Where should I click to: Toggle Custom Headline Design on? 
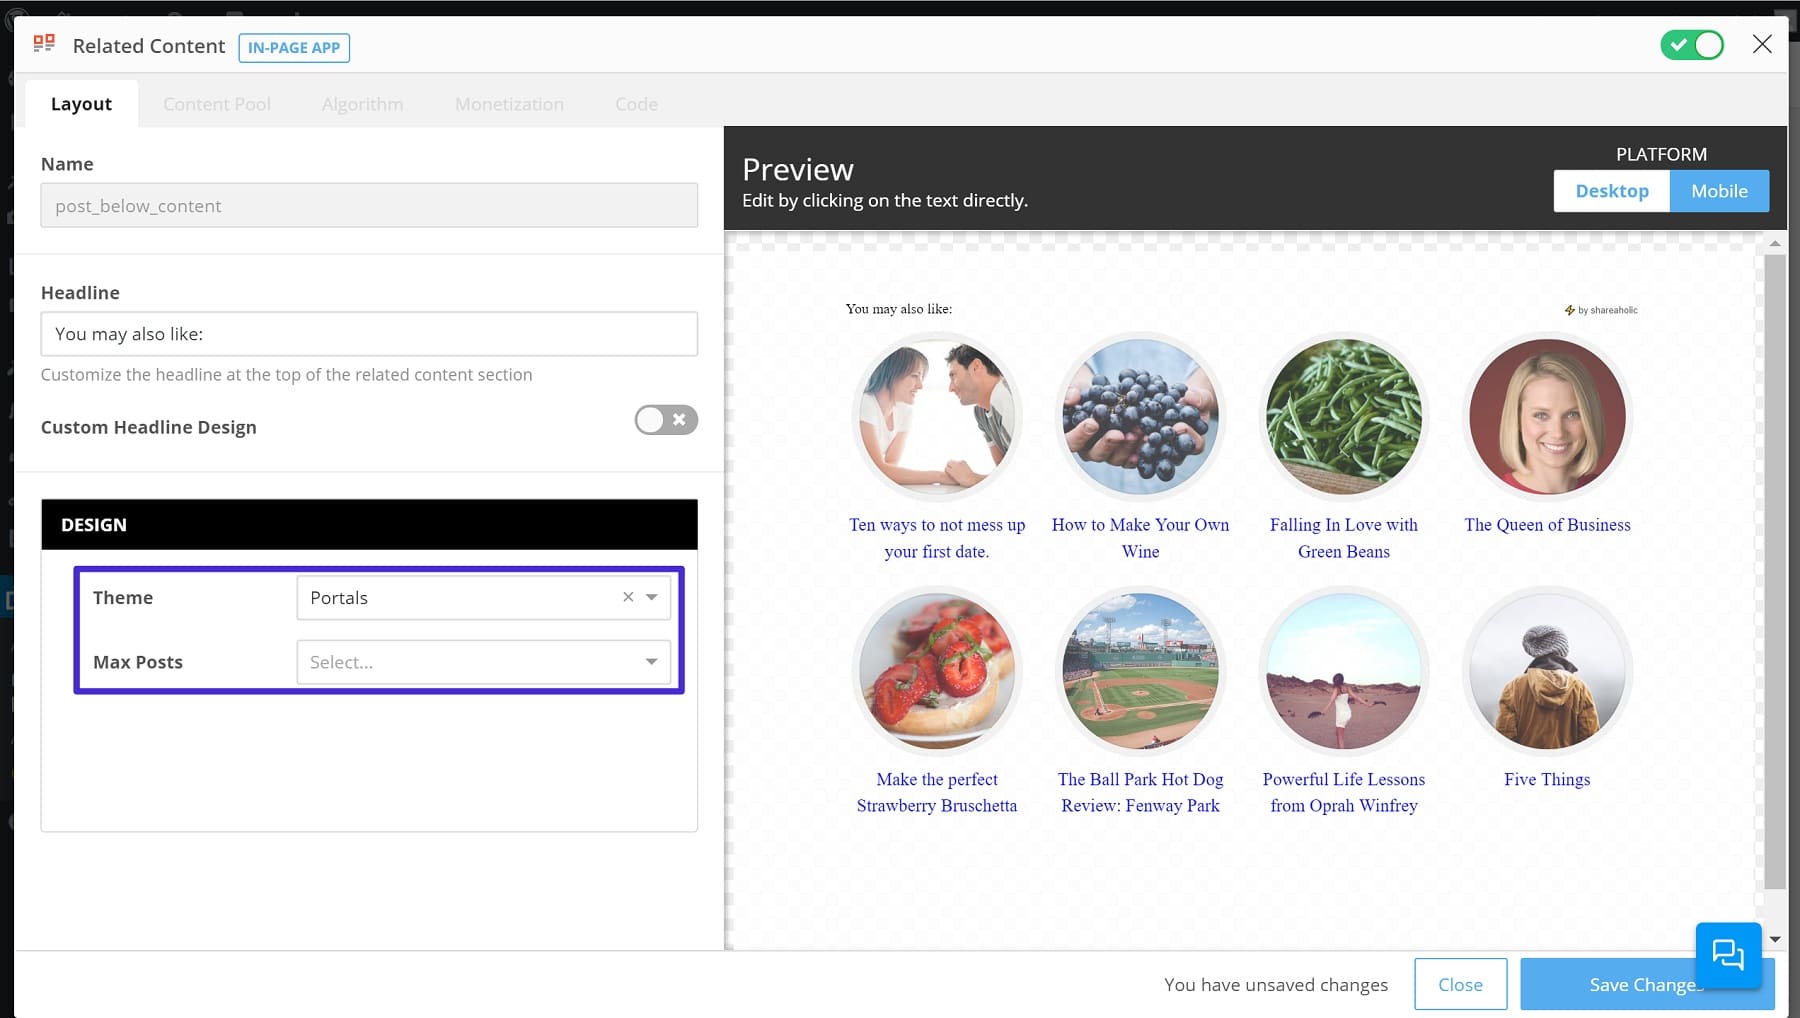[666, 420]
